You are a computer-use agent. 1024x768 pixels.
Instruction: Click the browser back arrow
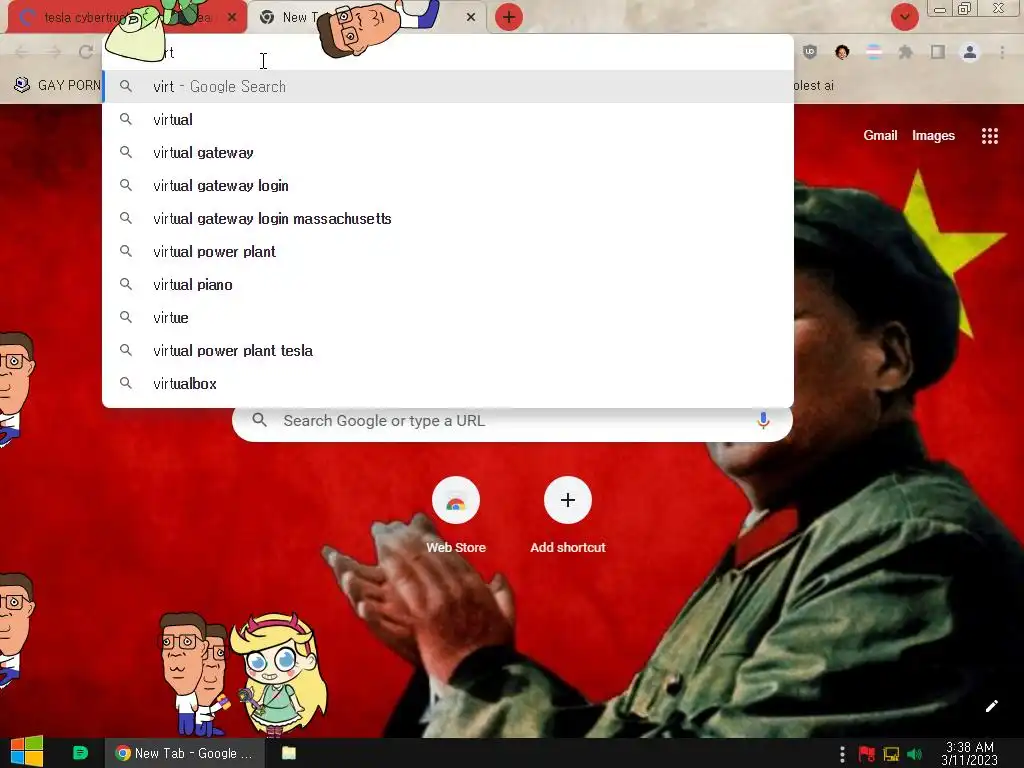[22, 52]
